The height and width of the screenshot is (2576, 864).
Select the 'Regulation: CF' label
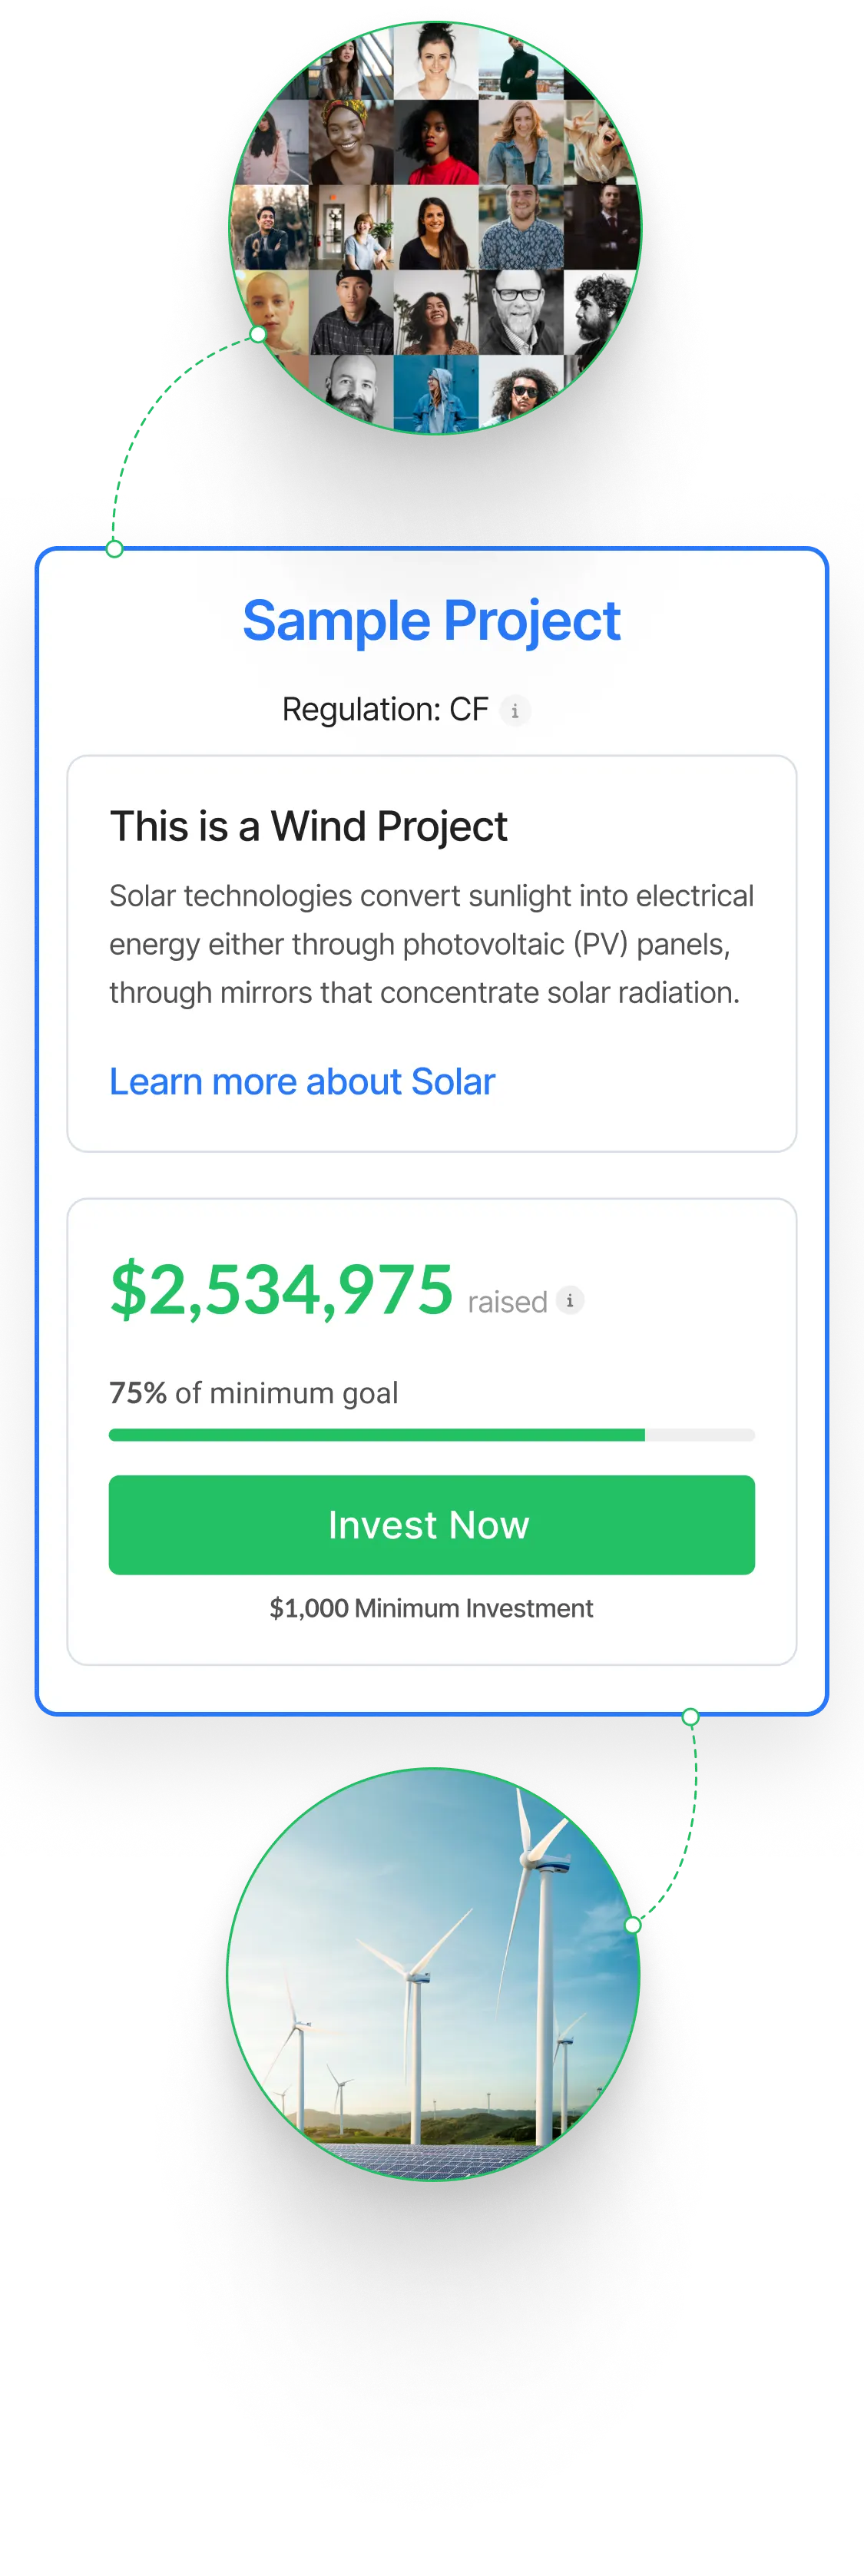point(386,709)
